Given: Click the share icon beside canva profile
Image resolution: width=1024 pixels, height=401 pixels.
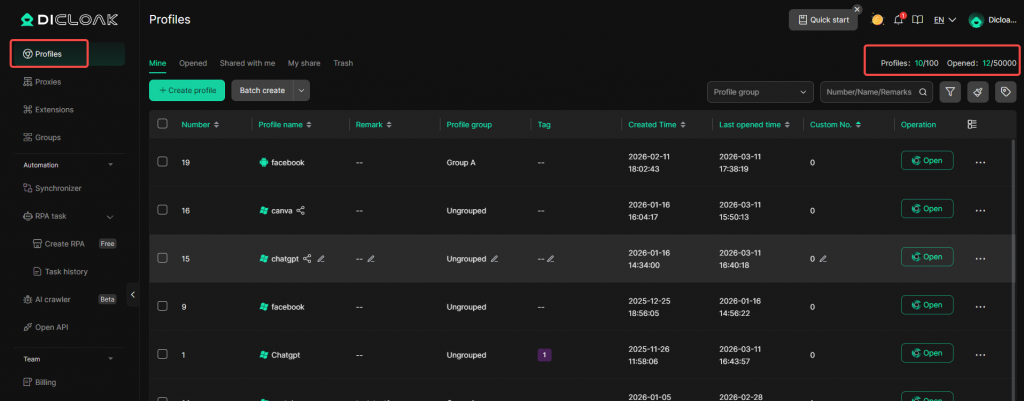Looking at the screenshot, I should pyautogui.click(x=300, y=210).
